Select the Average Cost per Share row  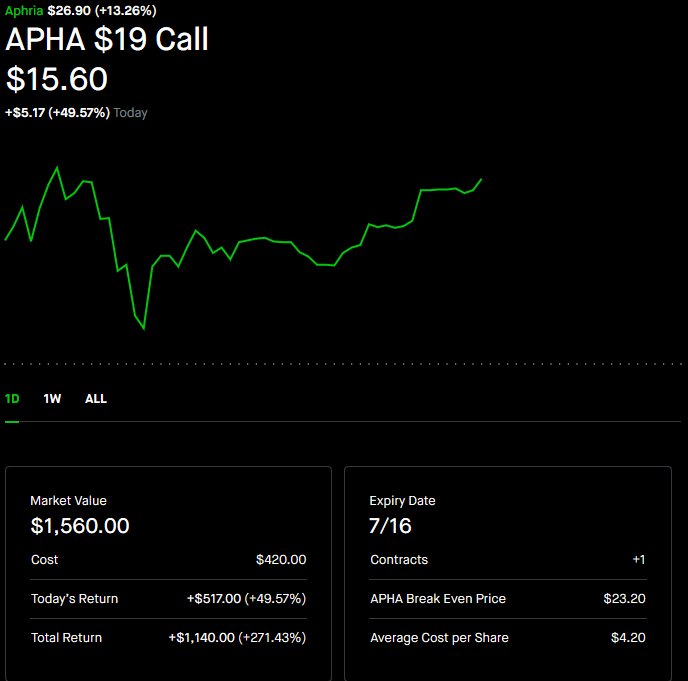[x=507, y=637]
